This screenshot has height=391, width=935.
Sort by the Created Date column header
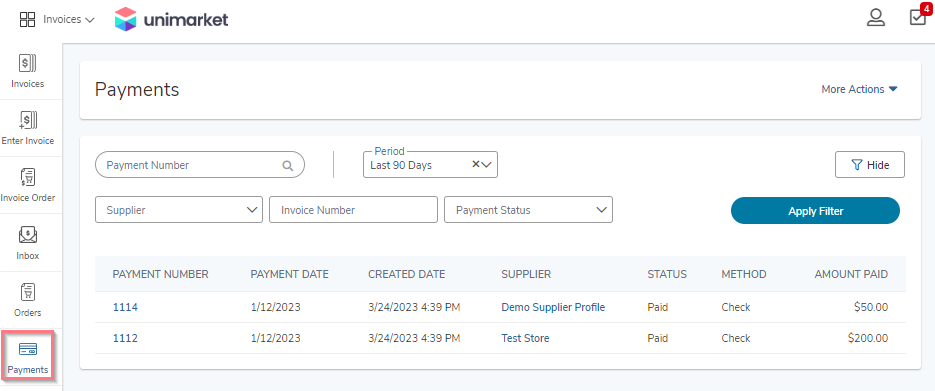click(407, 274)
